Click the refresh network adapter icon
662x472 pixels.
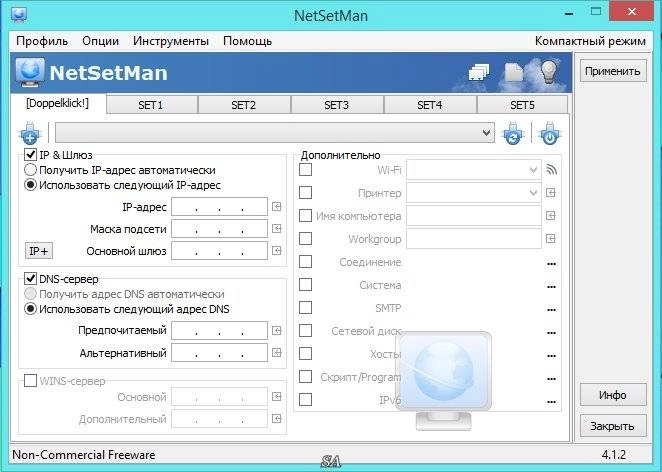click(x=513, y=133)
